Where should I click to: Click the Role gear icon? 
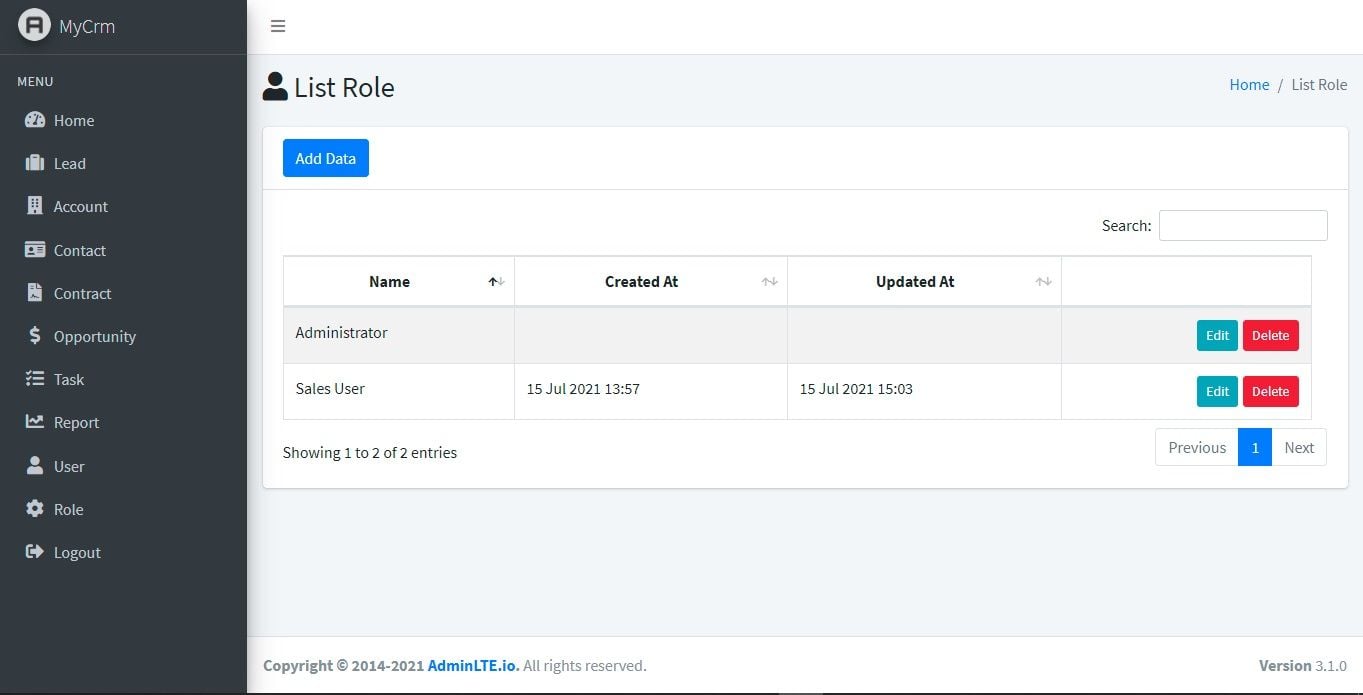pyautogui.click(x=35, y=509)
